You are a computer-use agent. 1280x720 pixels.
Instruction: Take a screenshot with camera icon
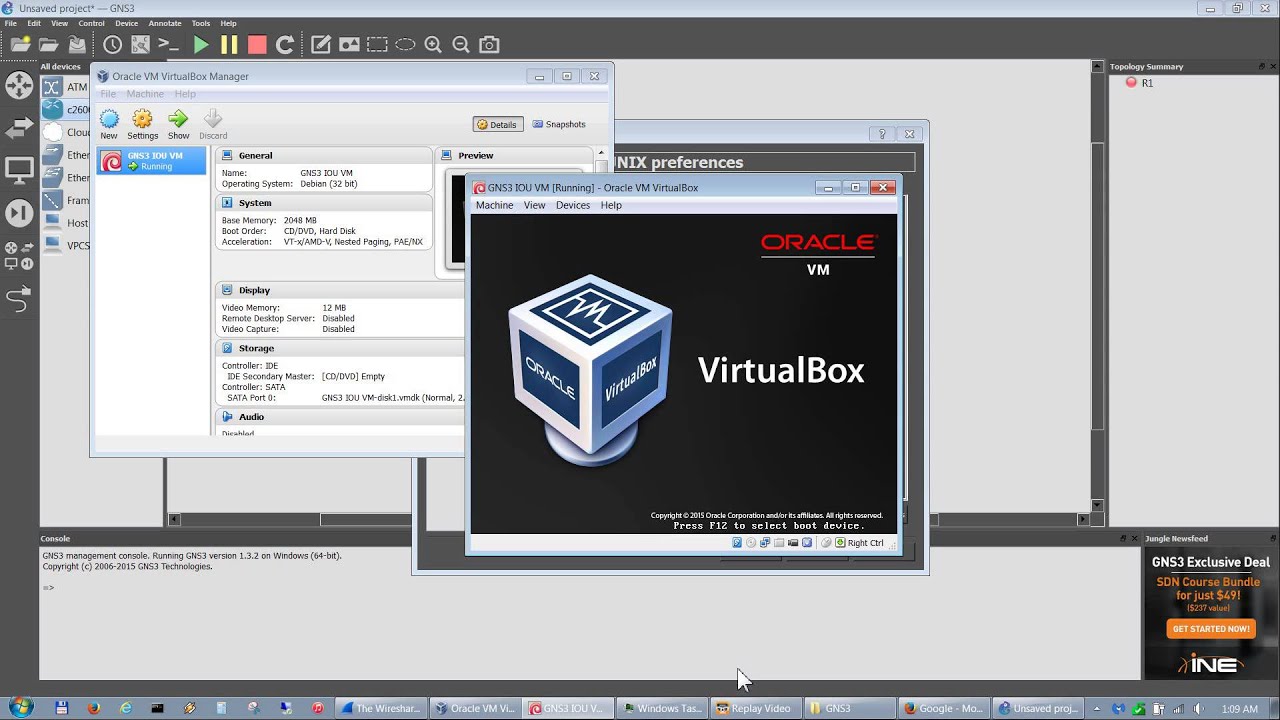point(489,45)
